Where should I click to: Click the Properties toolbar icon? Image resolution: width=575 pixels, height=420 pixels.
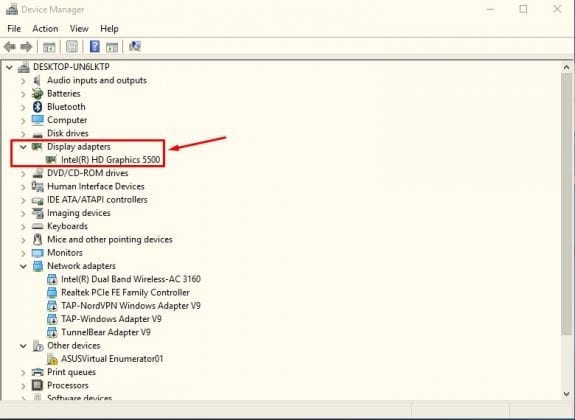pos(72,46)
